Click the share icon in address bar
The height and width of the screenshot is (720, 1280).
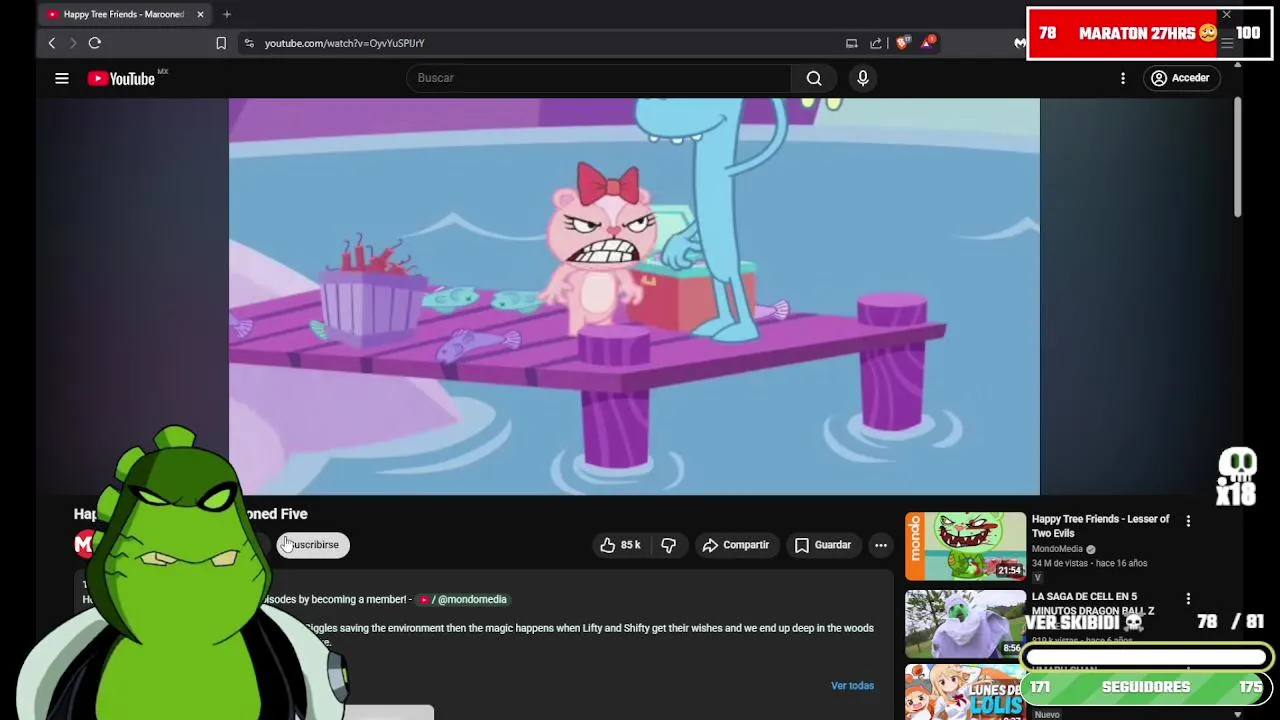(x=876, y=43)
